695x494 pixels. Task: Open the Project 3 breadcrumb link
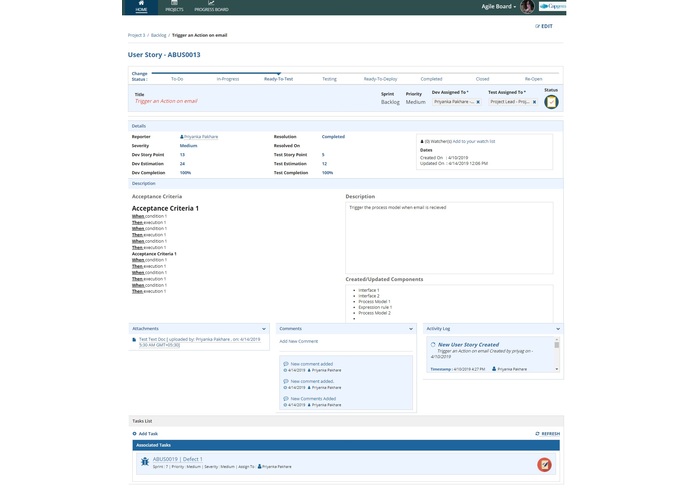click(x=136, y=35)
